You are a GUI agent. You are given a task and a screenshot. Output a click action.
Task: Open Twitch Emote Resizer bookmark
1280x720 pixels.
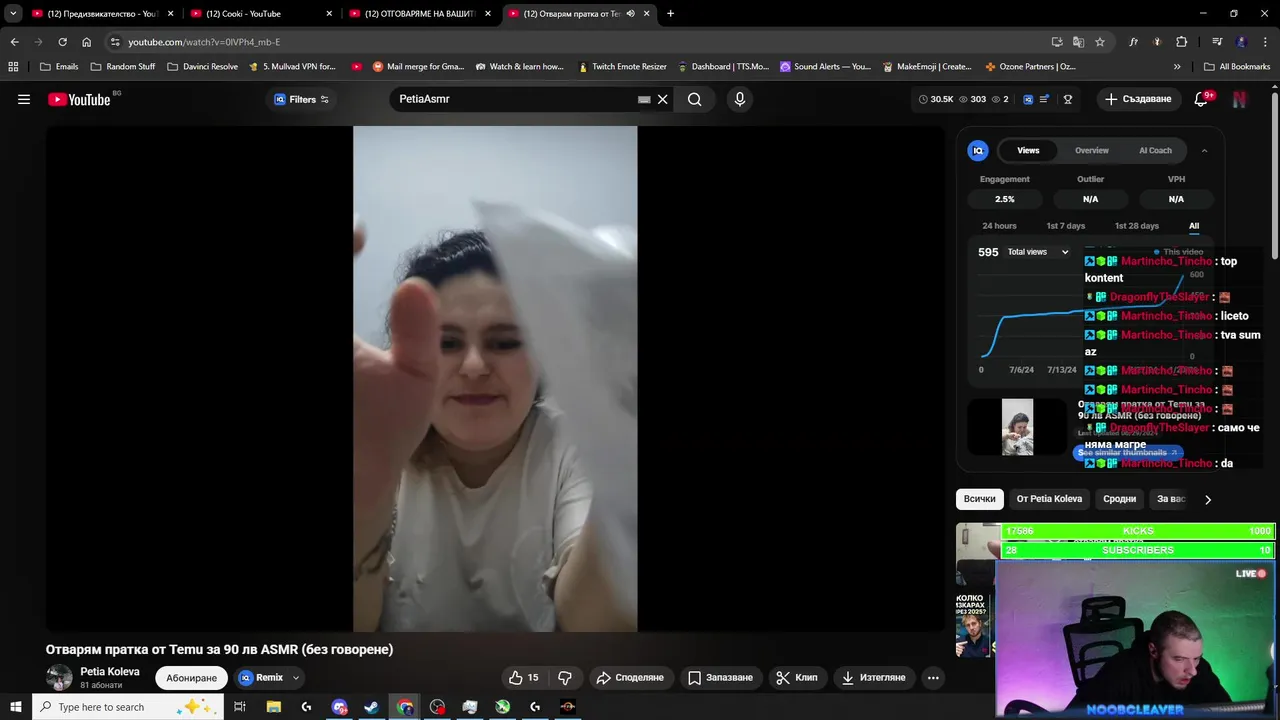(x=622, y=67)
